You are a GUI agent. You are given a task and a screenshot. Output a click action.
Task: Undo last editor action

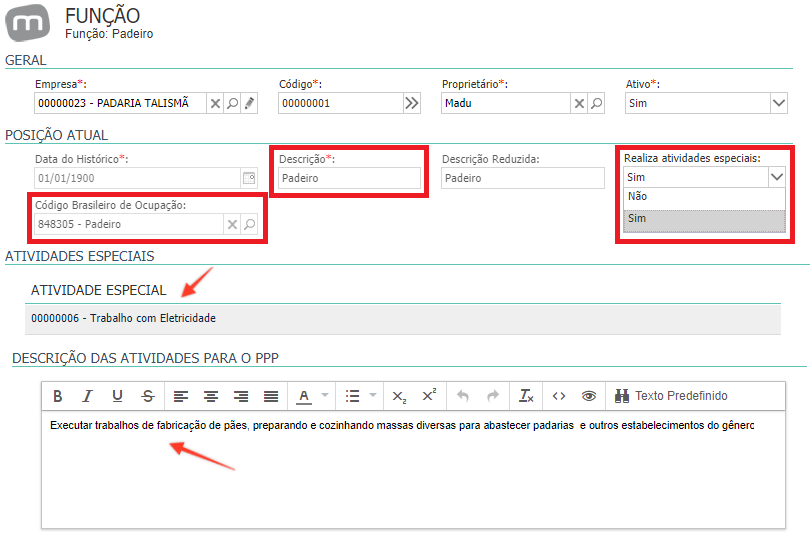(463, 396)
